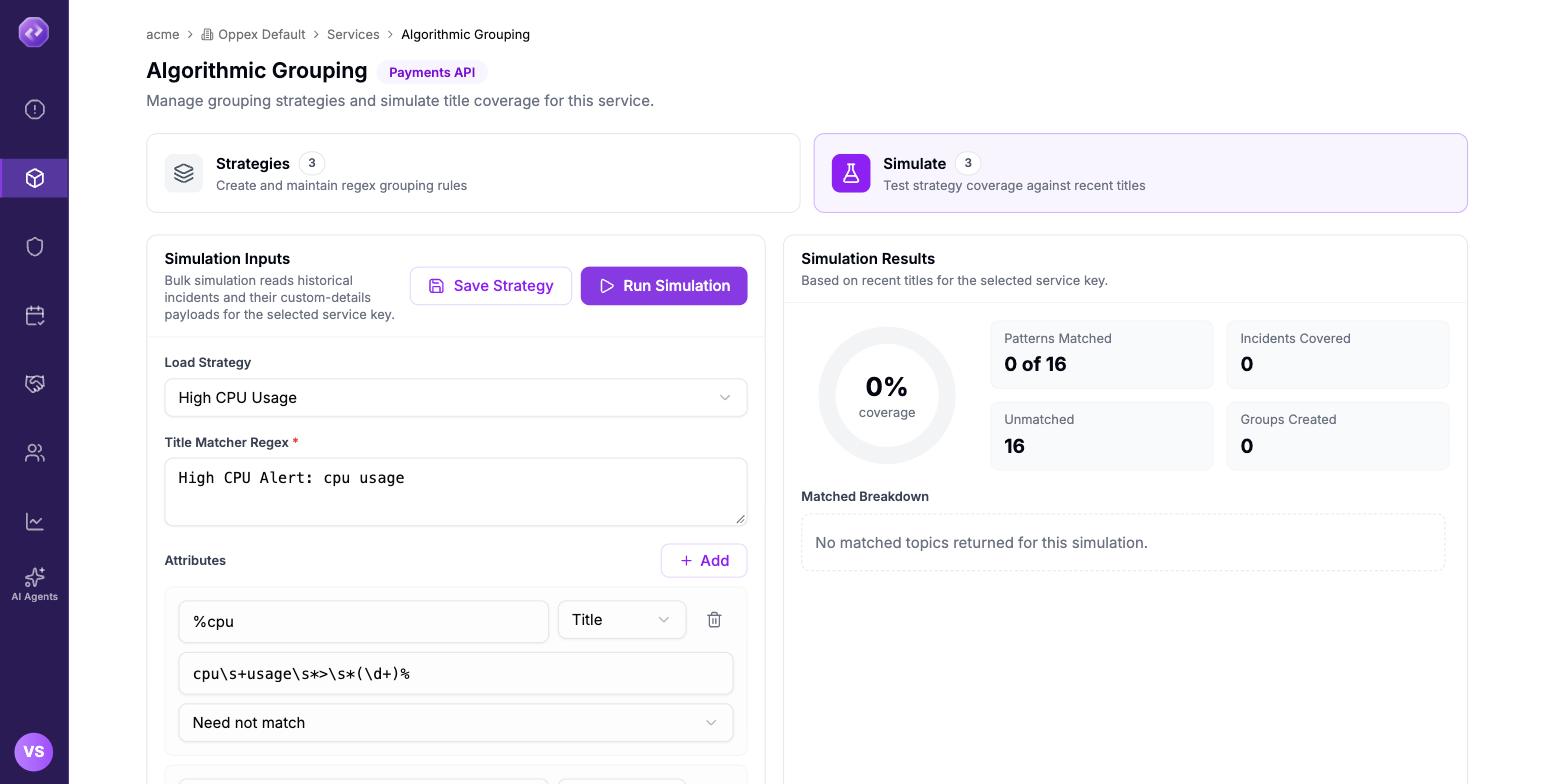Open the VS user avatar menu
The height and width of the screenshot is (784, 1545).
click(34, 752)
